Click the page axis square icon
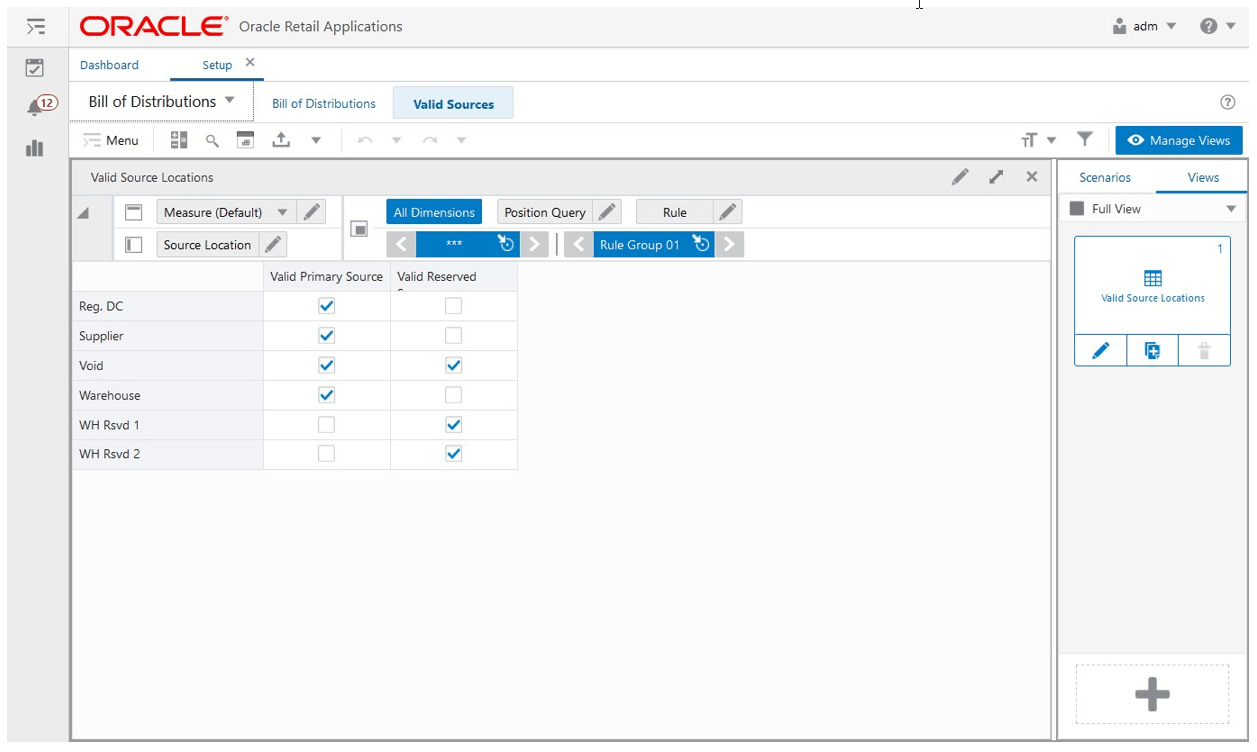The image size is (1257, 752). [359, 229]
